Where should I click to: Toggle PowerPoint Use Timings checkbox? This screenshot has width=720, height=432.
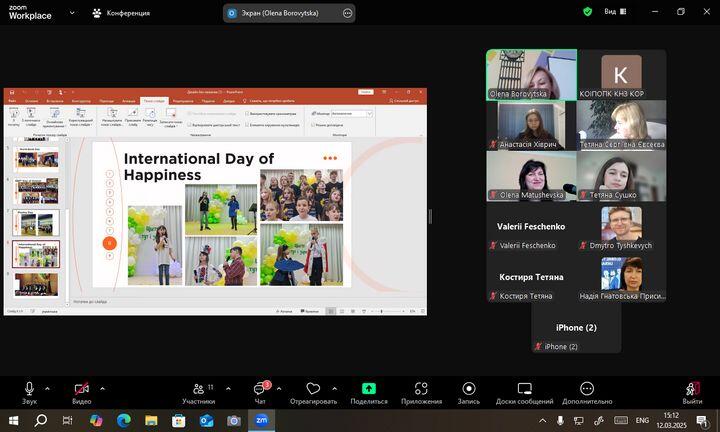point(247,113)
